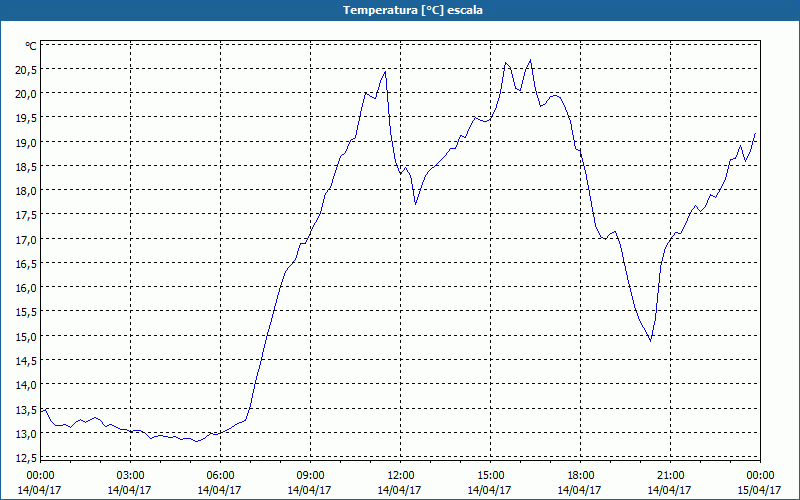Screen dimensions: 800x500
Task: Select the 20,5 y-axis label
Action: pyautogui.click(x=26, y=70)
